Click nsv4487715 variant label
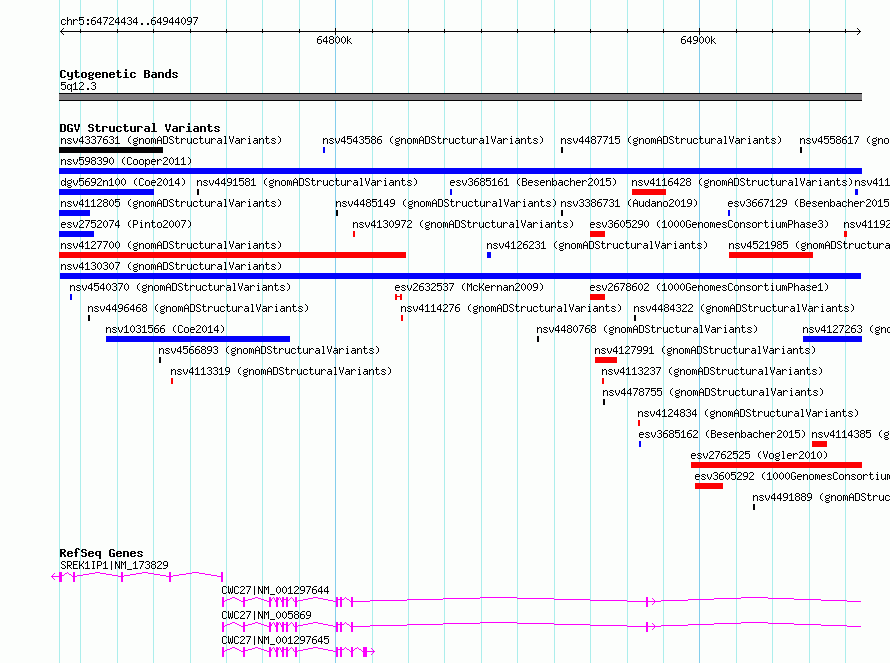890x663 pixels. coord(671,140)
